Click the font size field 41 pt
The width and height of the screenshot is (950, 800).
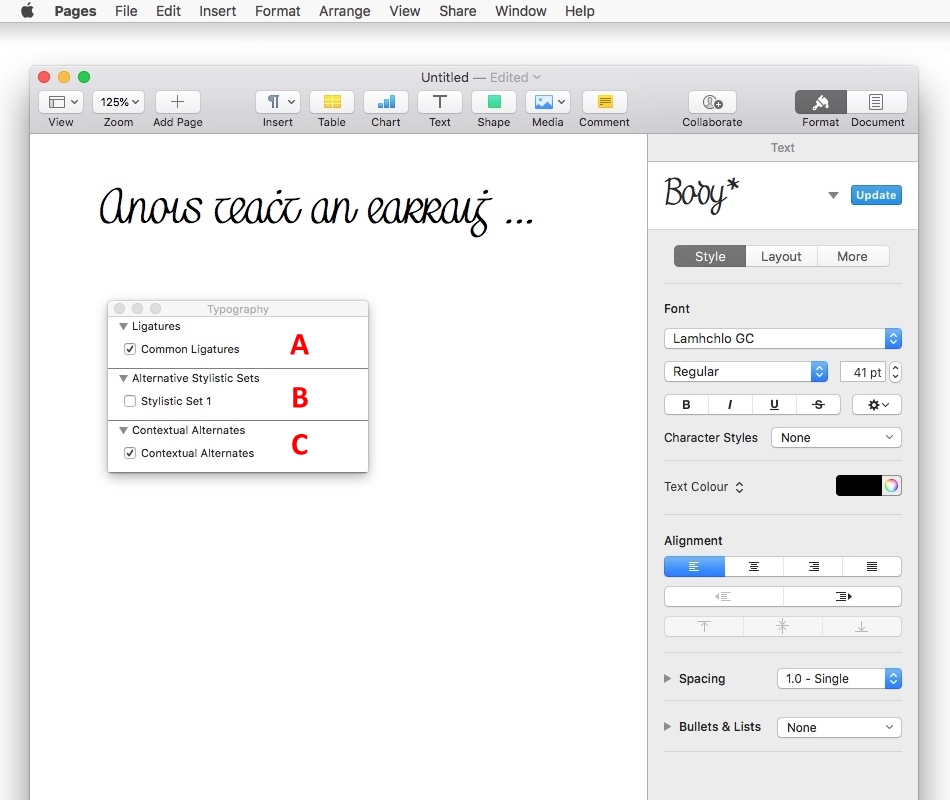pyautogui.click(x=862, y=372)
